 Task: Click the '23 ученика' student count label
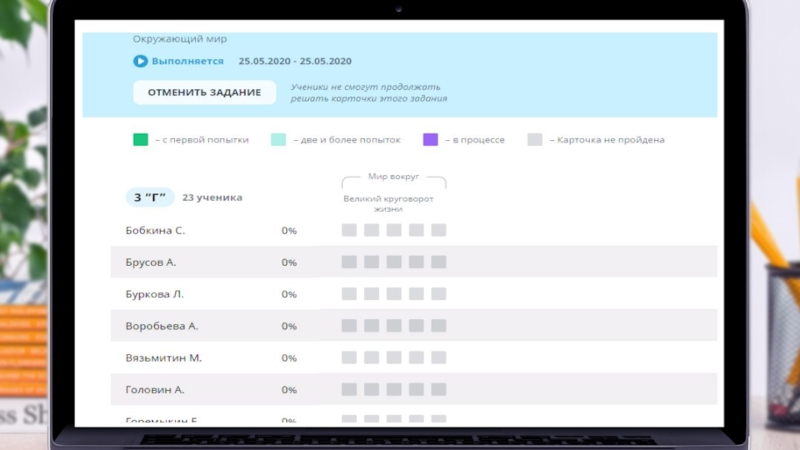[212, 198]
